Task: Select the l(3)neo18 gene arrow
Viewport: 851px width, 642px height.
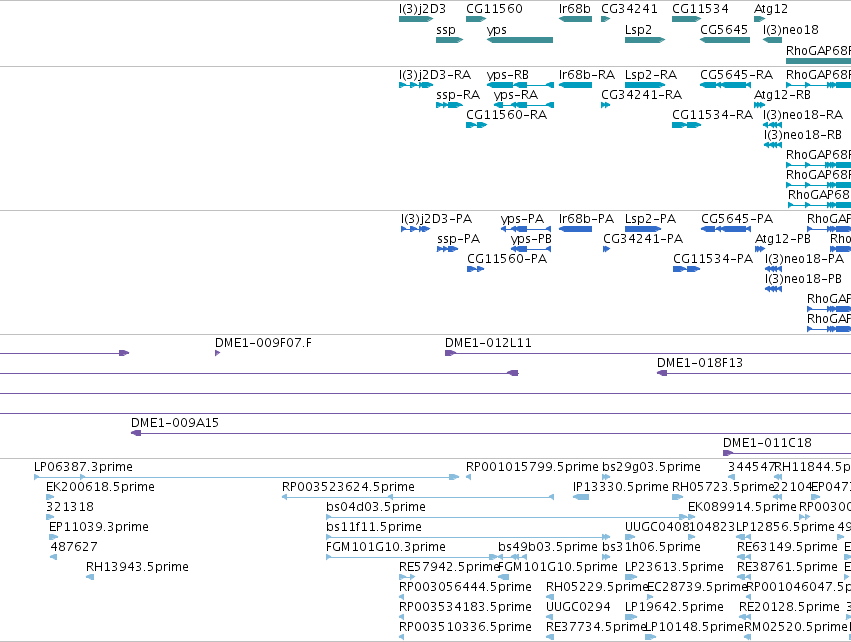Action: (x=772, y=40)
